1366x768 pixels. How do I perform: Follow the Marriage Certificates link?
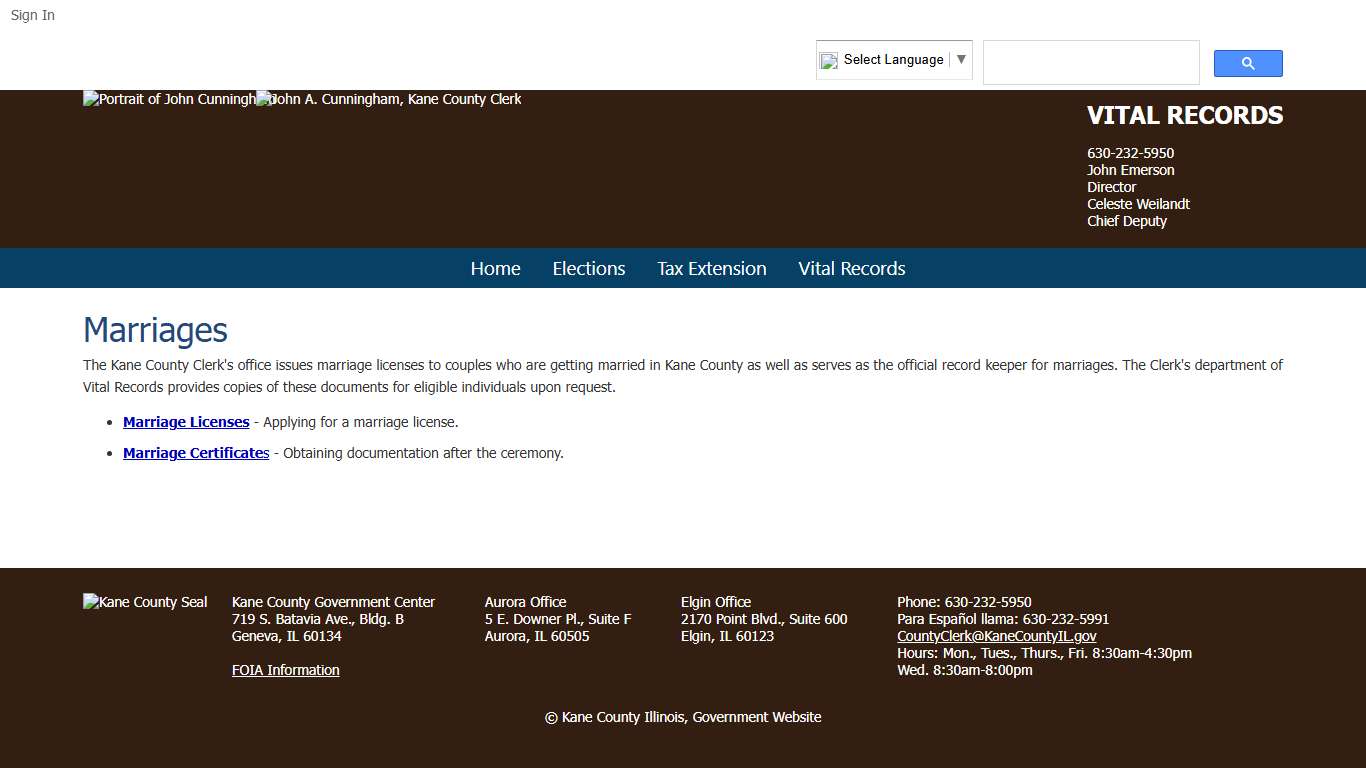tap(196, 453)
